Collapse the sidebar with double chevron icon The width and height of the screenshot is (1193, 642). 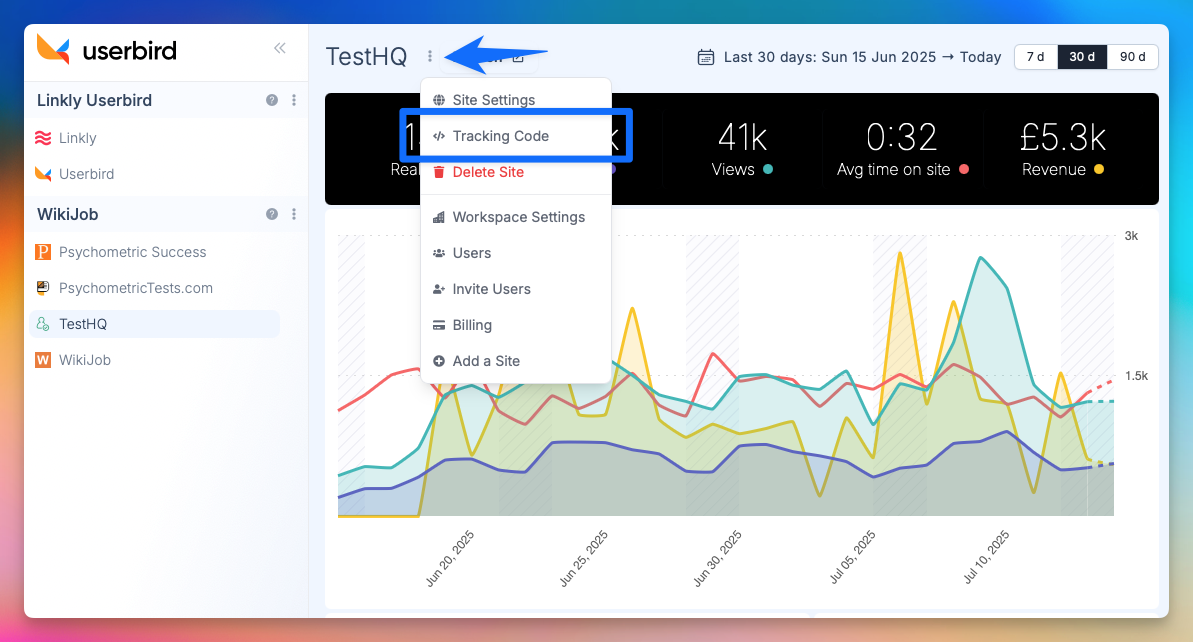tap(280, 49)
